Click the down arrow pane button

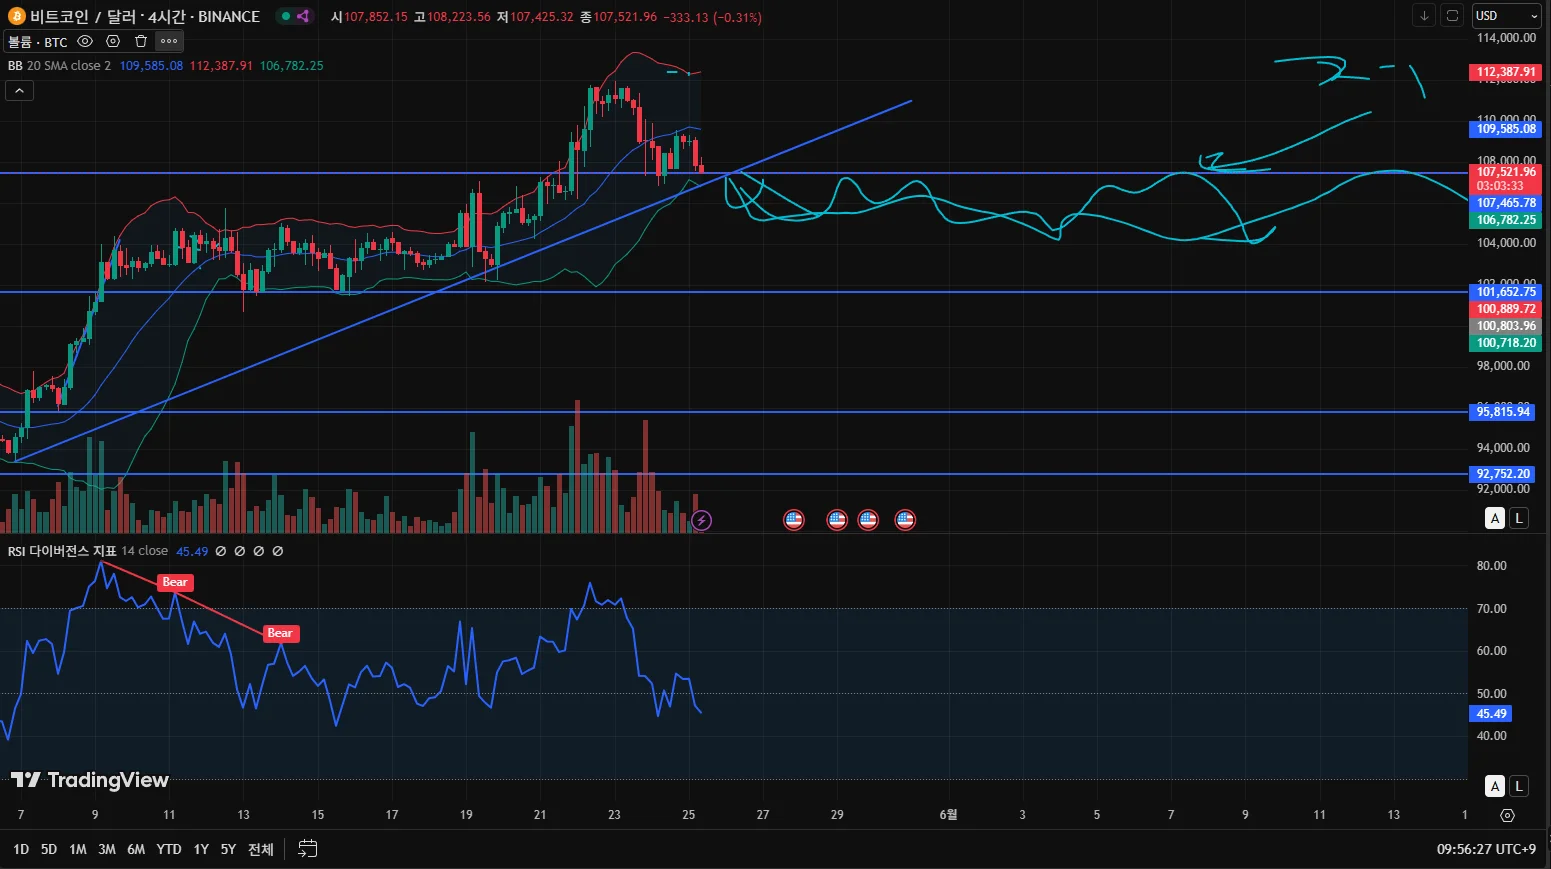(1424, 16)
